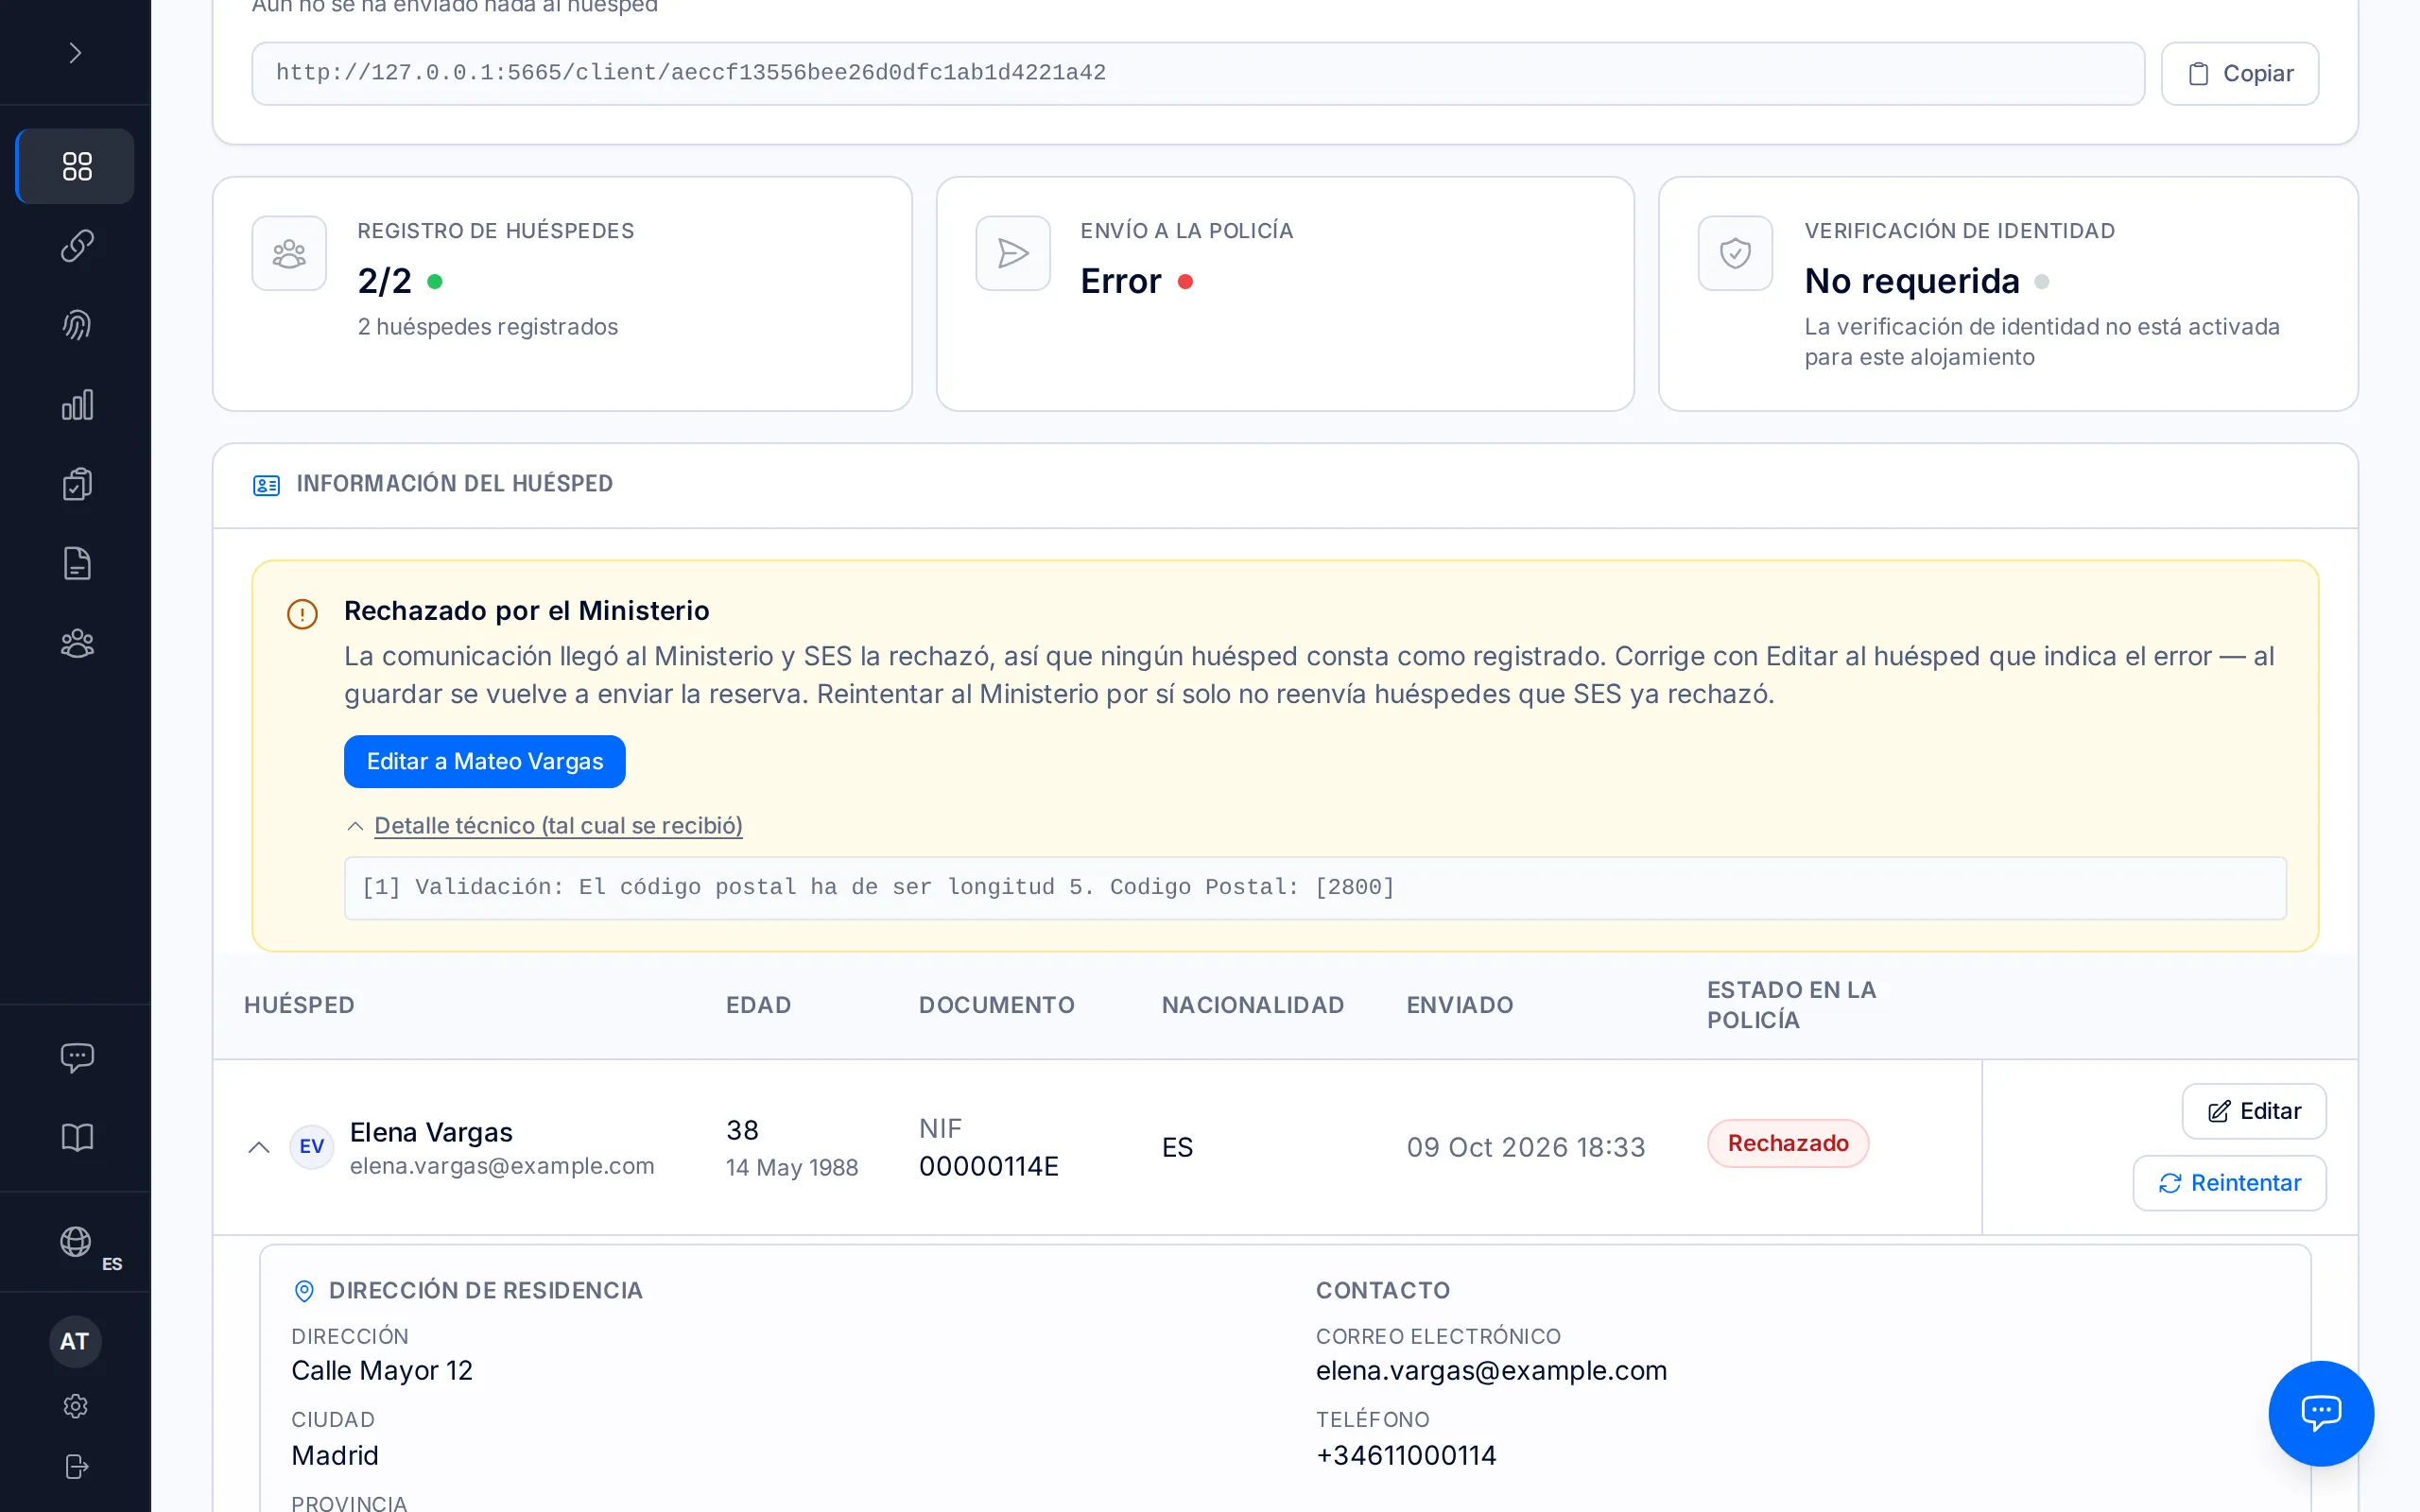Click the Rechazado status badge
This screenshot has width=2420, height=1512.
pyautogui.click(x=1787, y=1143)
